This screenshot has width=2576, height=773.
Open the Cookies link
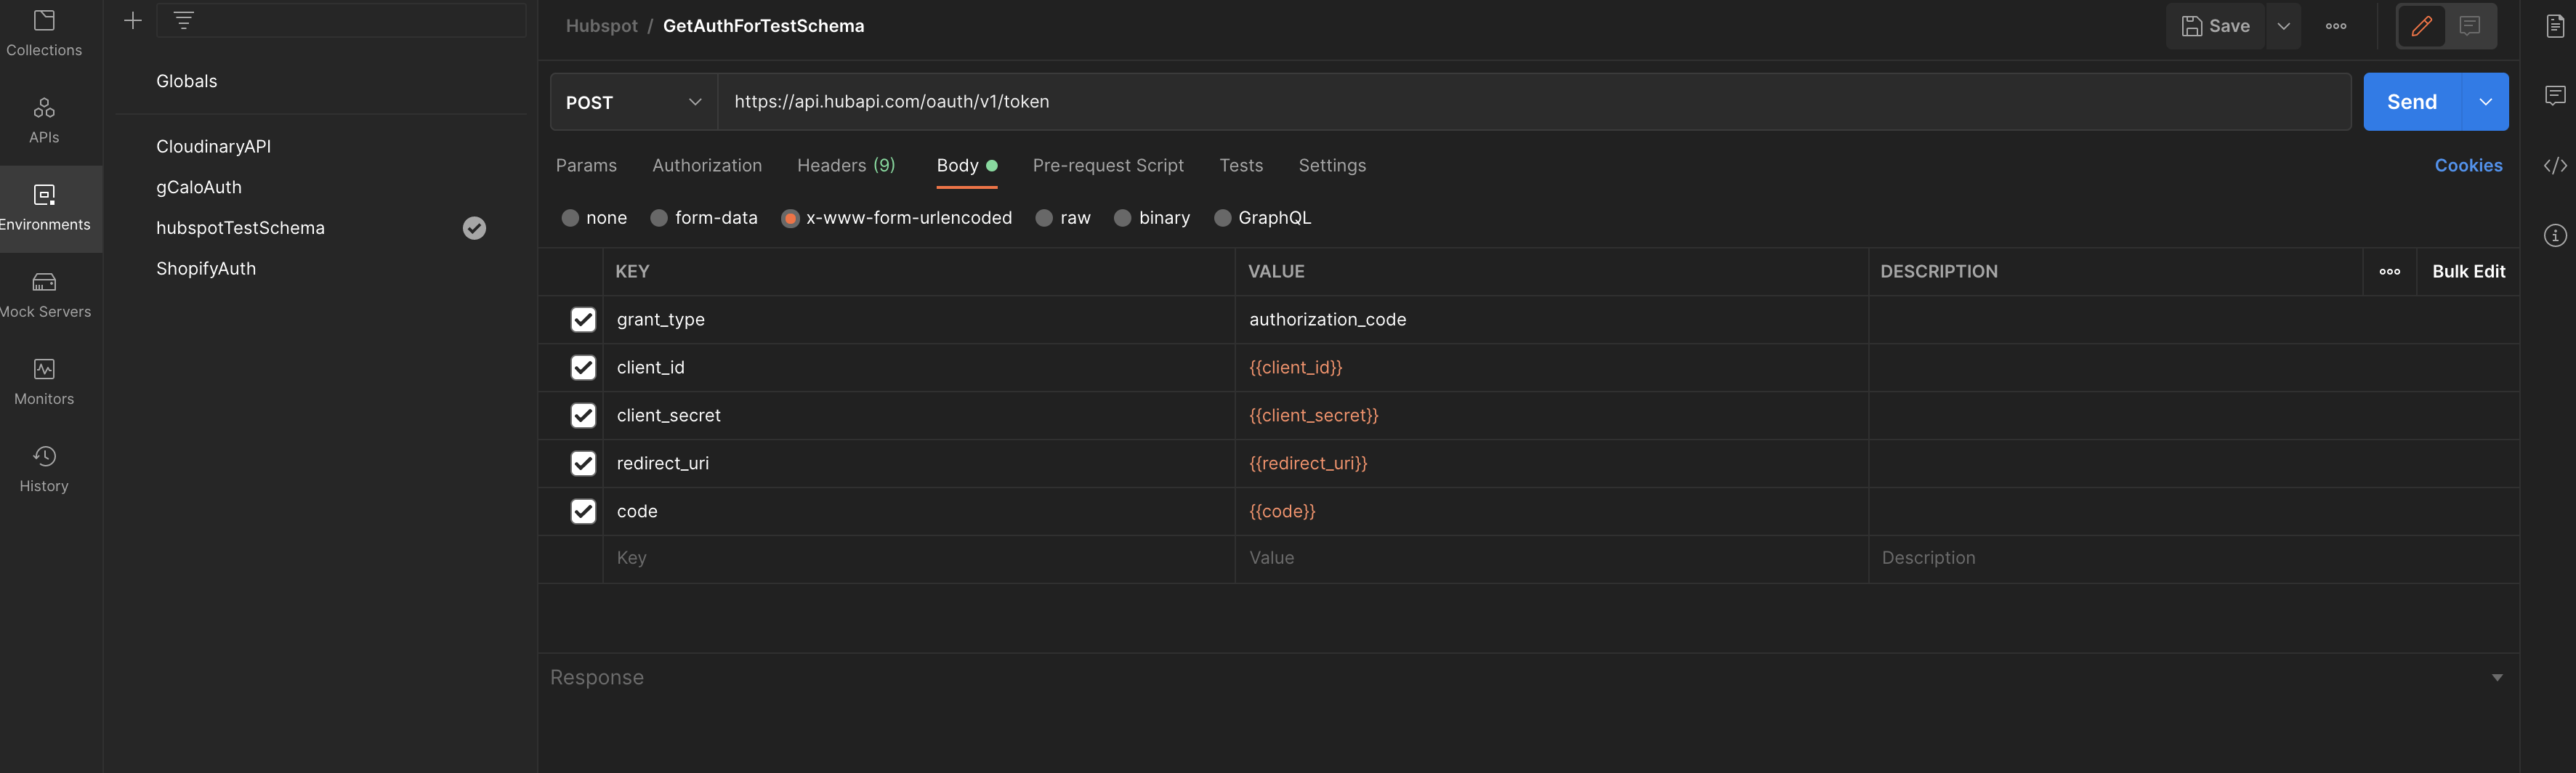click(x=2468, y=165)
